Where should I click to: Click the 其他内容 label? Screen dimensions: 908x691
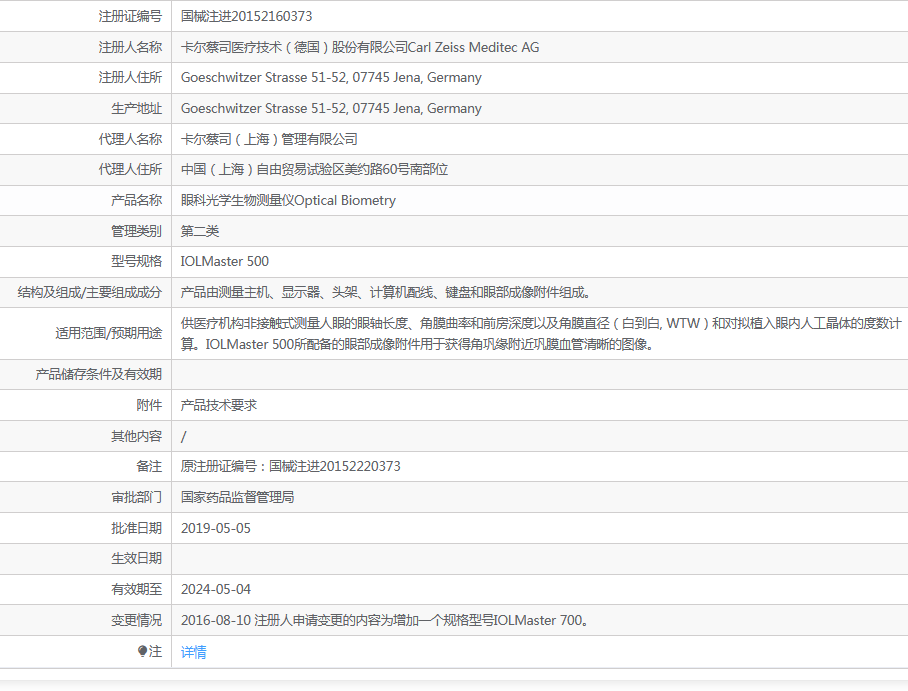coord(137,436)
